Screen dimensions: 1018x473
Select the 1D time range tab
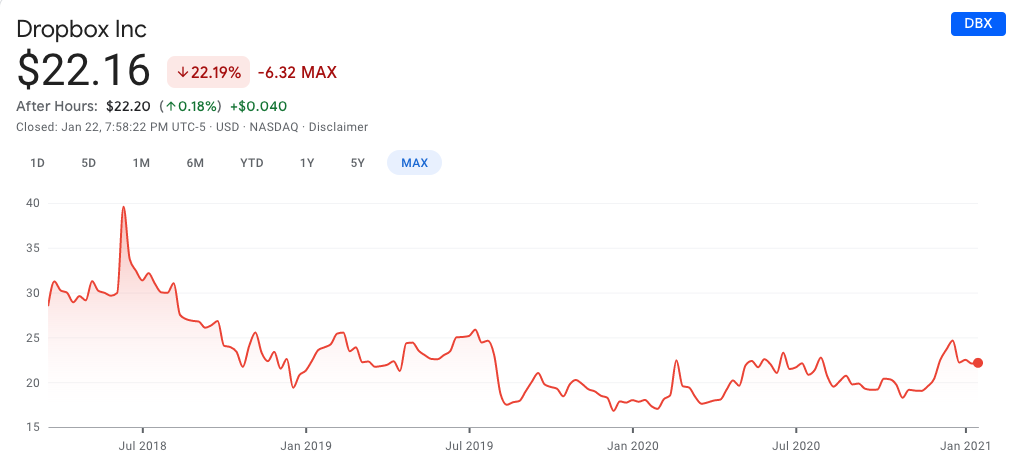pyautogui.click(x=37, y=163)
